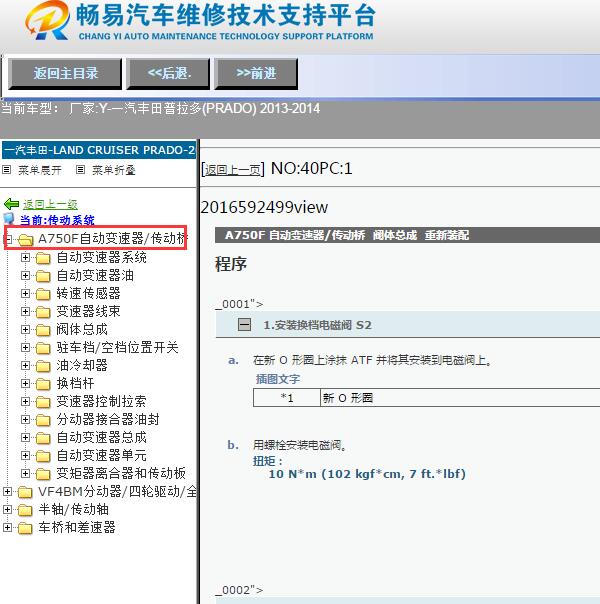Expand the 车桥和差速器 node
Screen dimensions: 600x604
click(x=7, y=527)
